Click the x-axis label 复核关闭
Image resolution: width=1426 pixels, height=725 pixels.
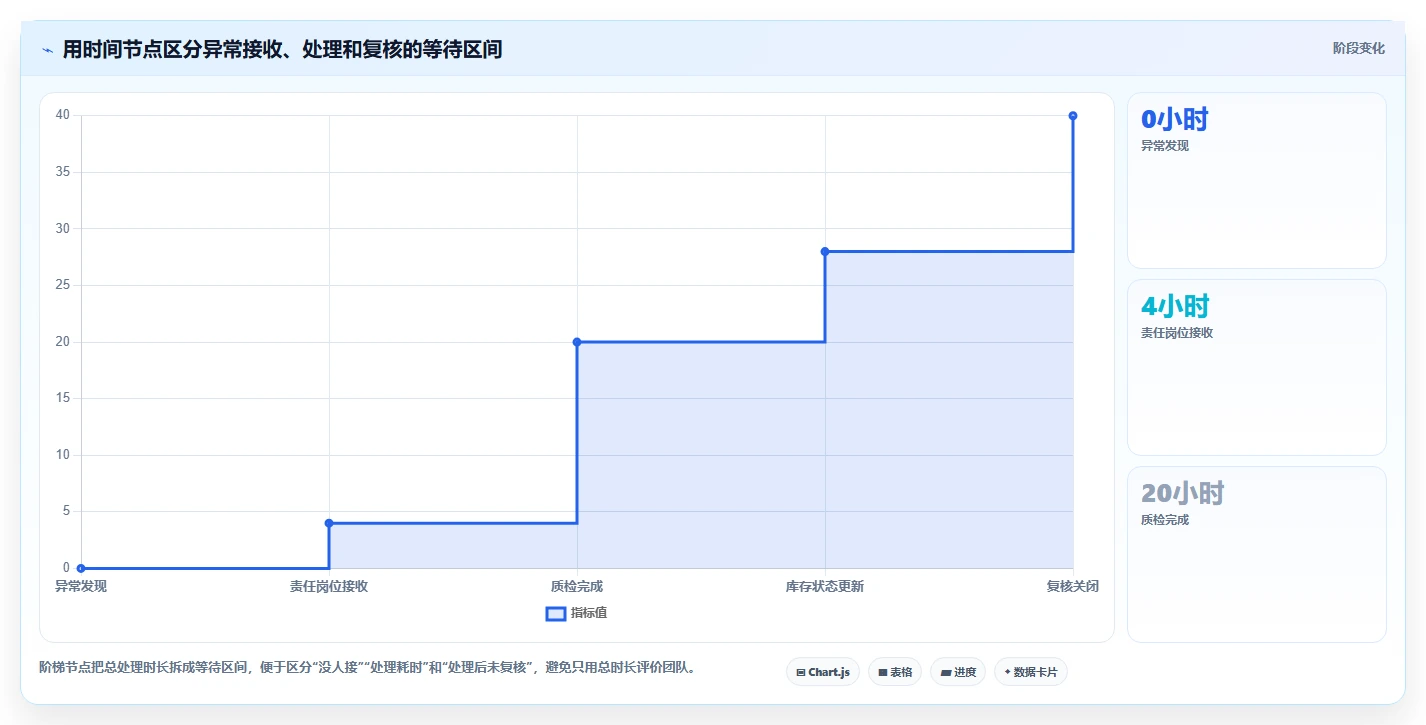point(1073,586)
